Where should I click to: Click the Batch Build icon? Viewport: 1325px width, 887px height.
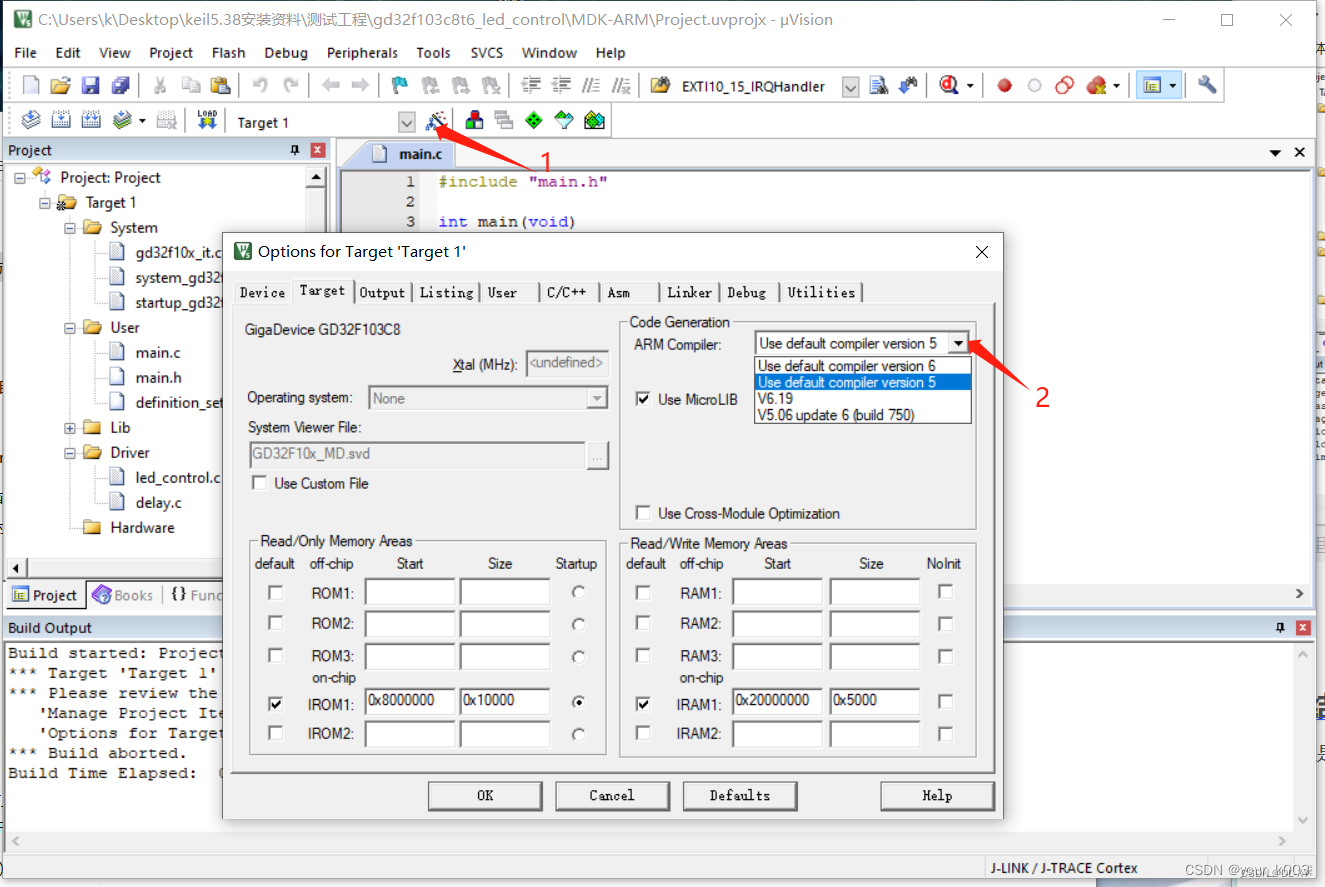[122, 121]
